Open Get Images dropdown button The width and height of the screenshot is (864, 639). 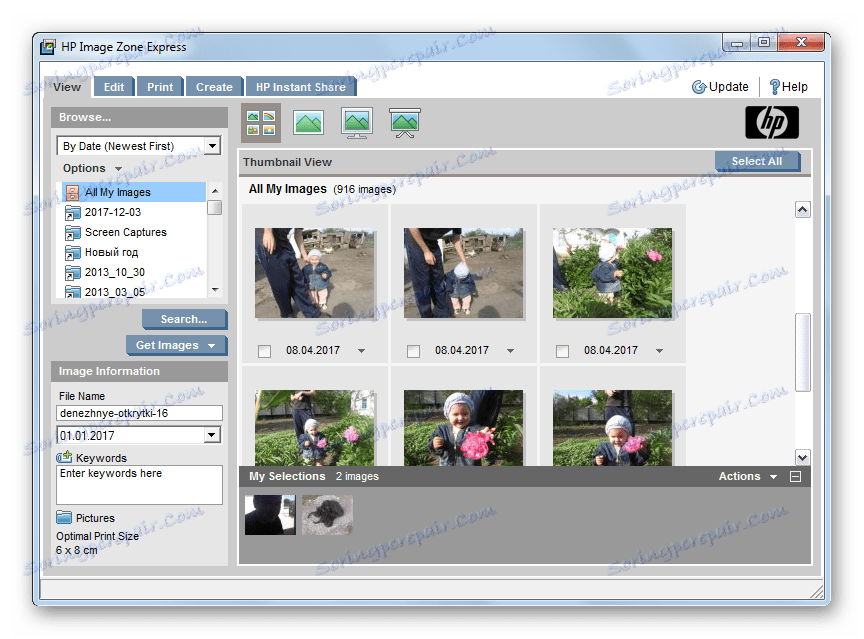point(176,345)
